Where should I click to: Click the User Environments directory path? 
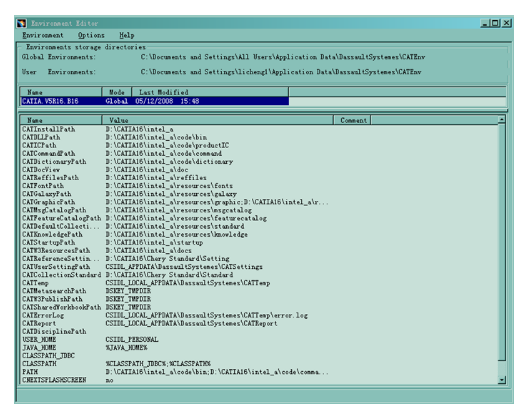[x=281, y=72]
